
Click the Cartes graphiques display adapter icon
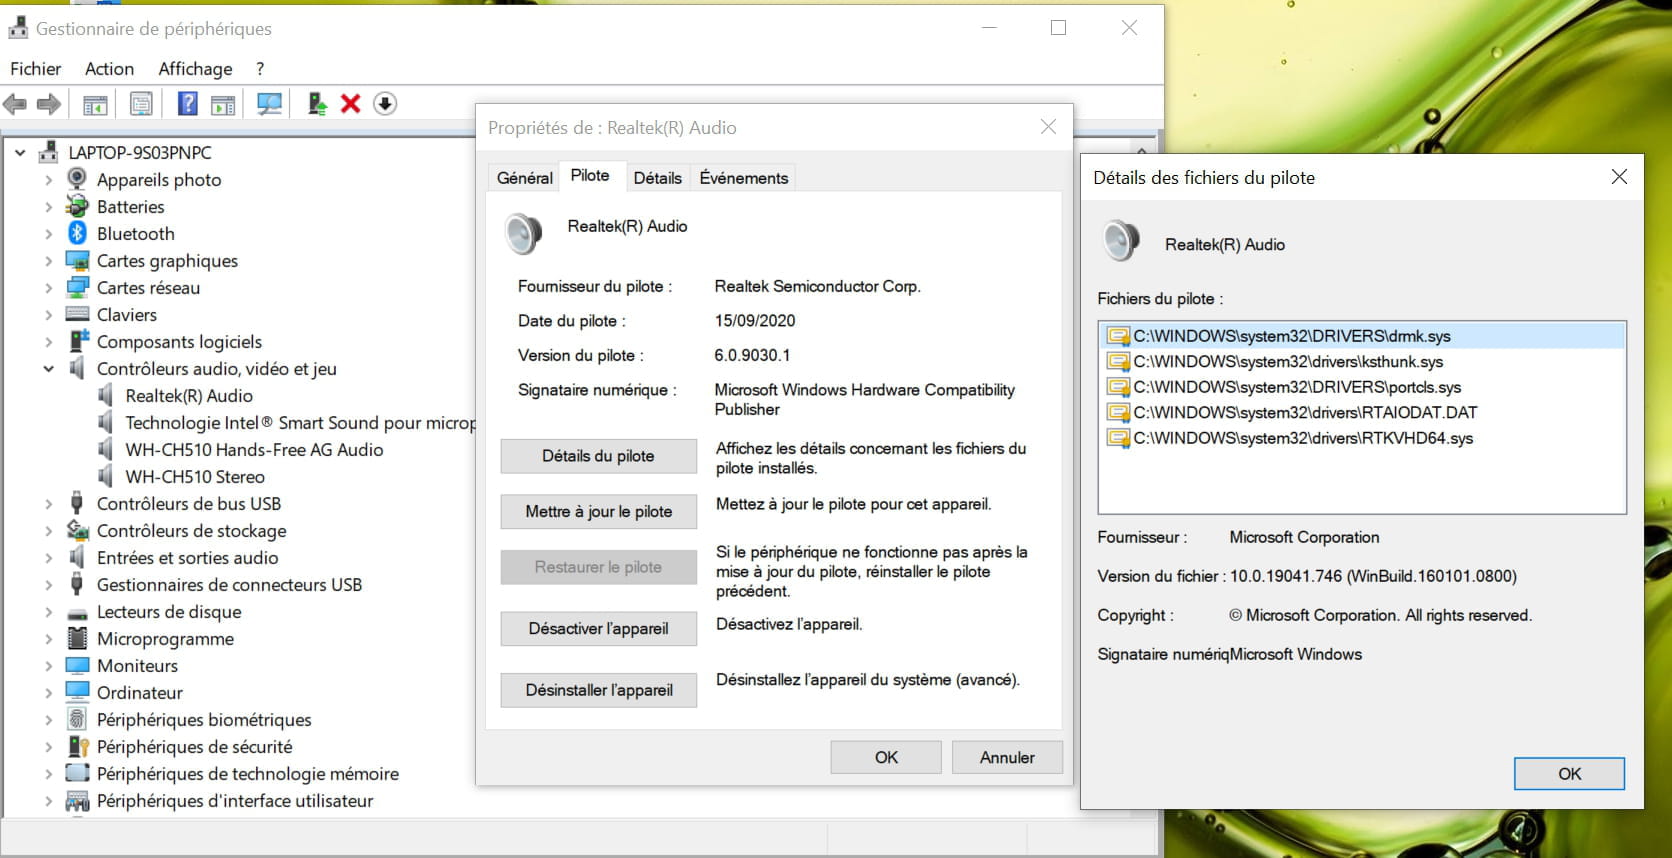pos(77,260)
